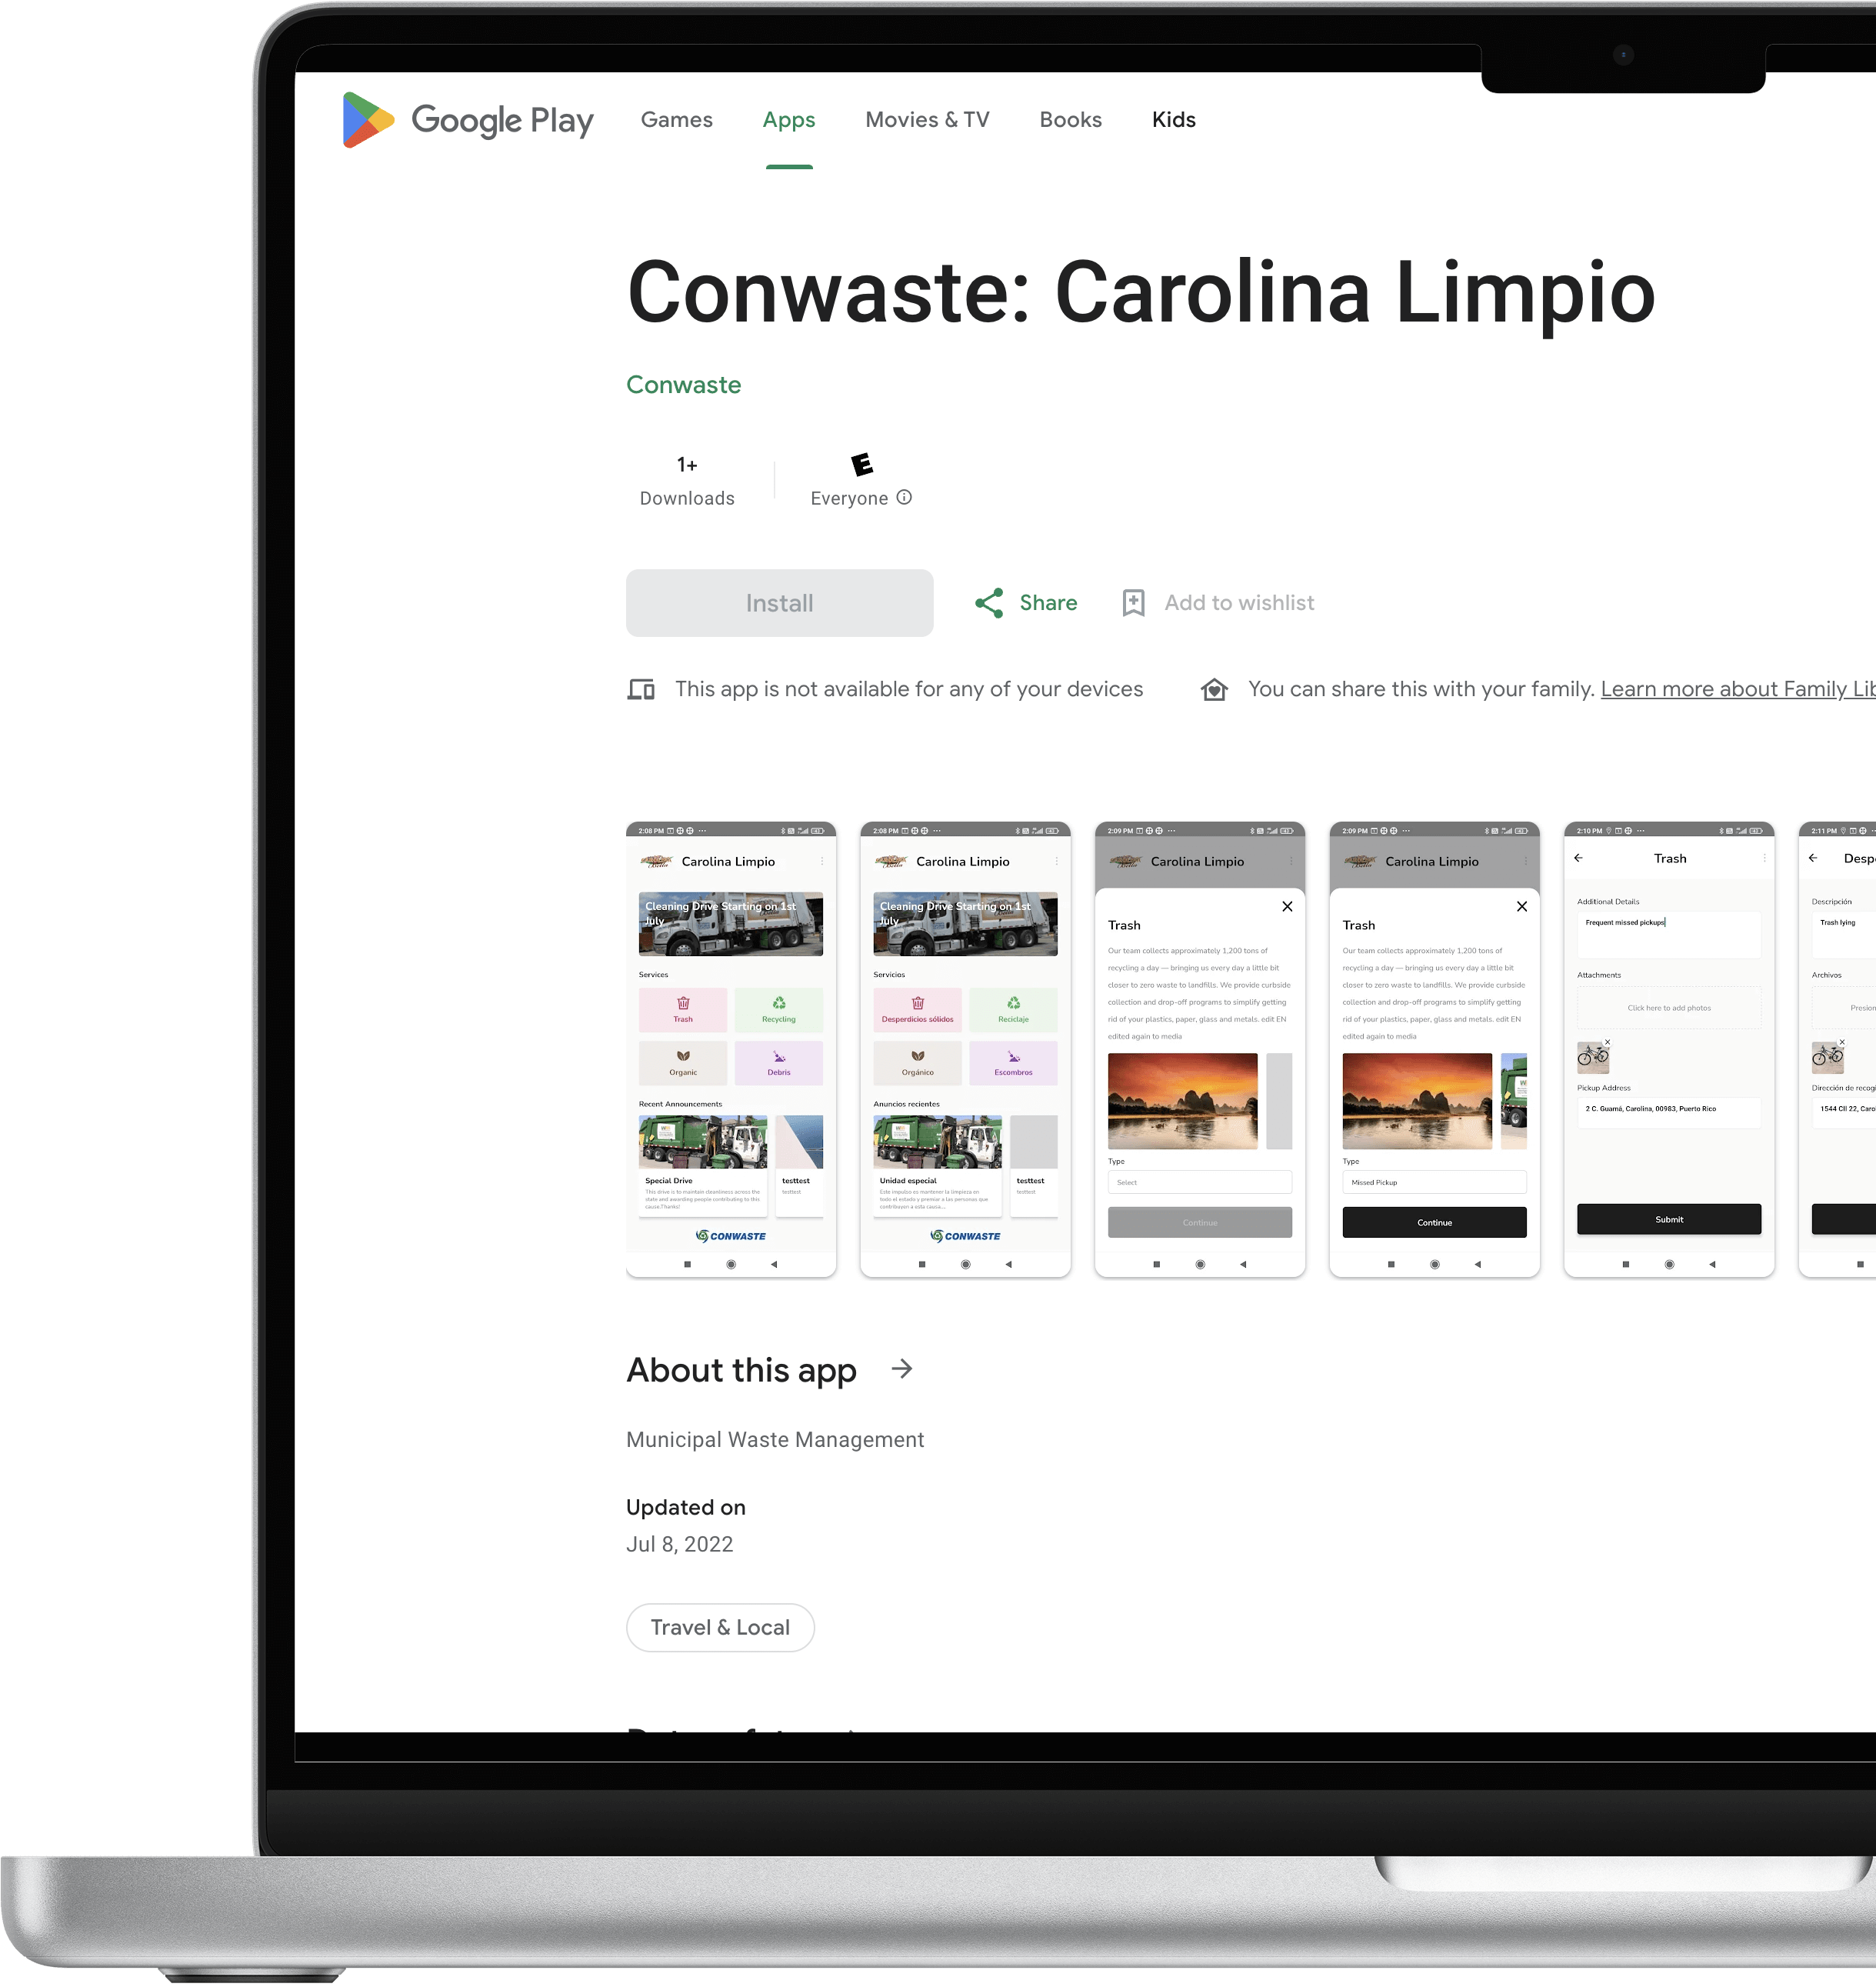
Task: Click the not available for devices message
Action: pos(909,689)
